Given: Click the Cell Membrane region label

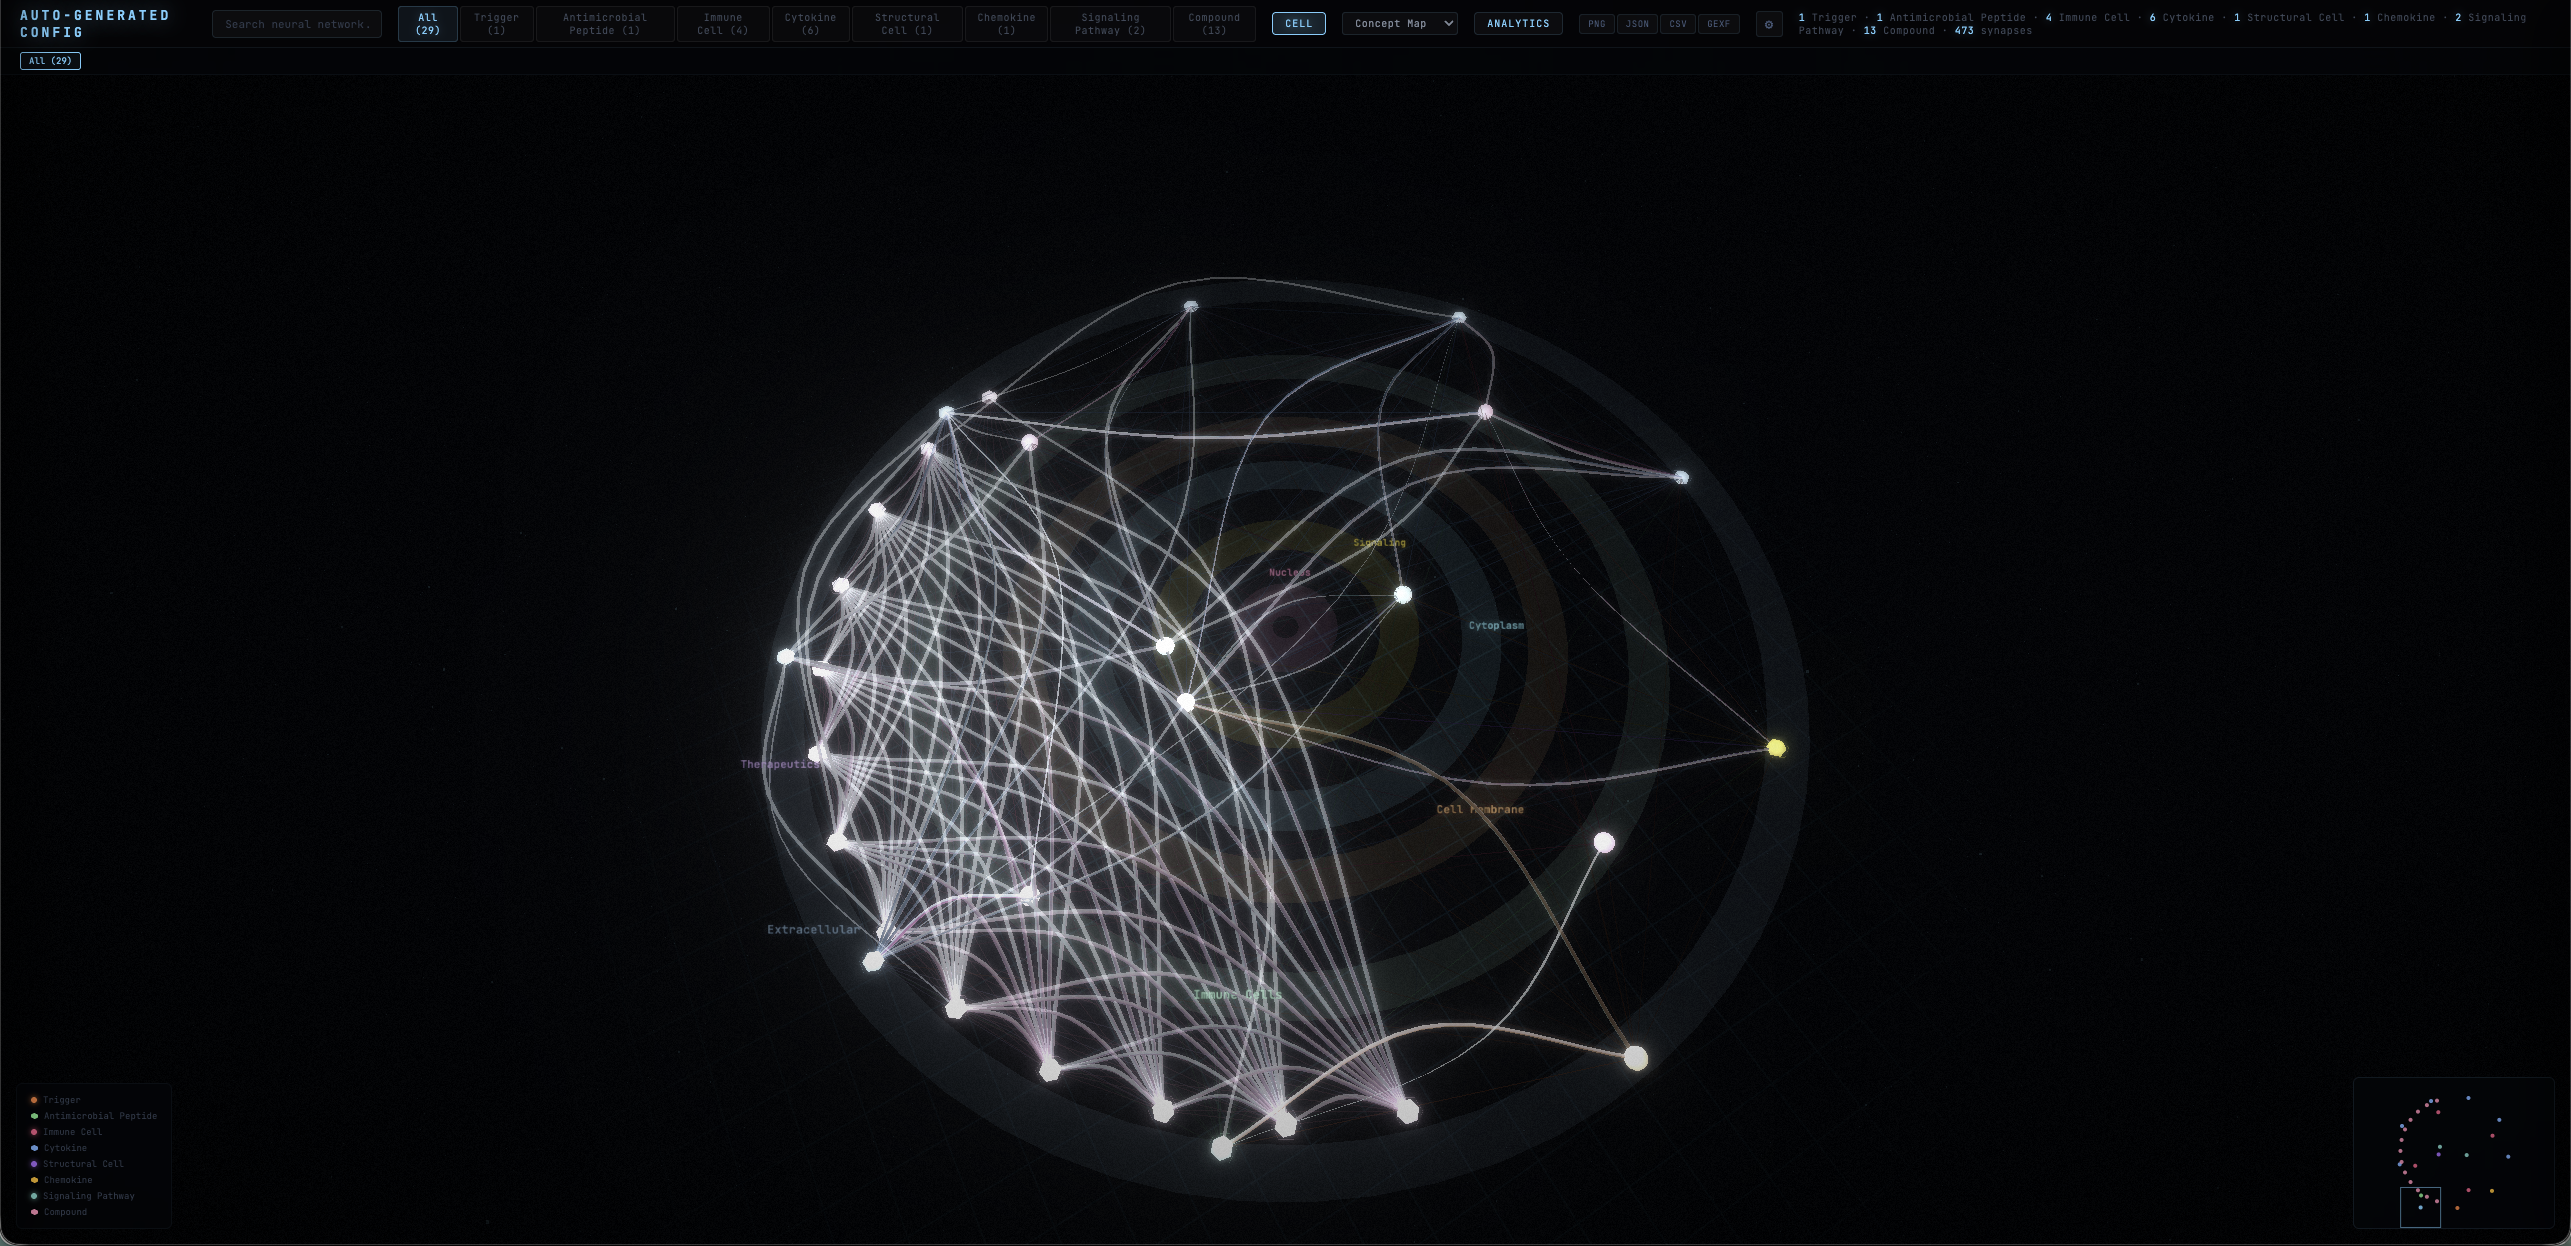Looking at the screenshot, I should (1480, 810).
